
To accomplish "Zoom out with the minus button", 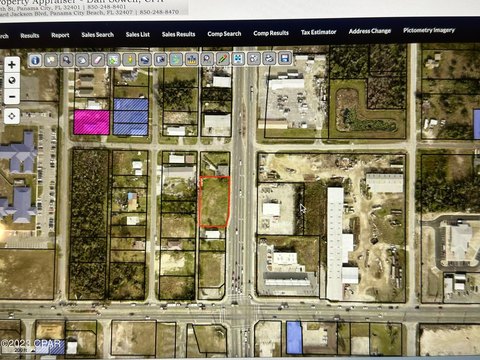I will pyautogui.click(x=12, y=97).
